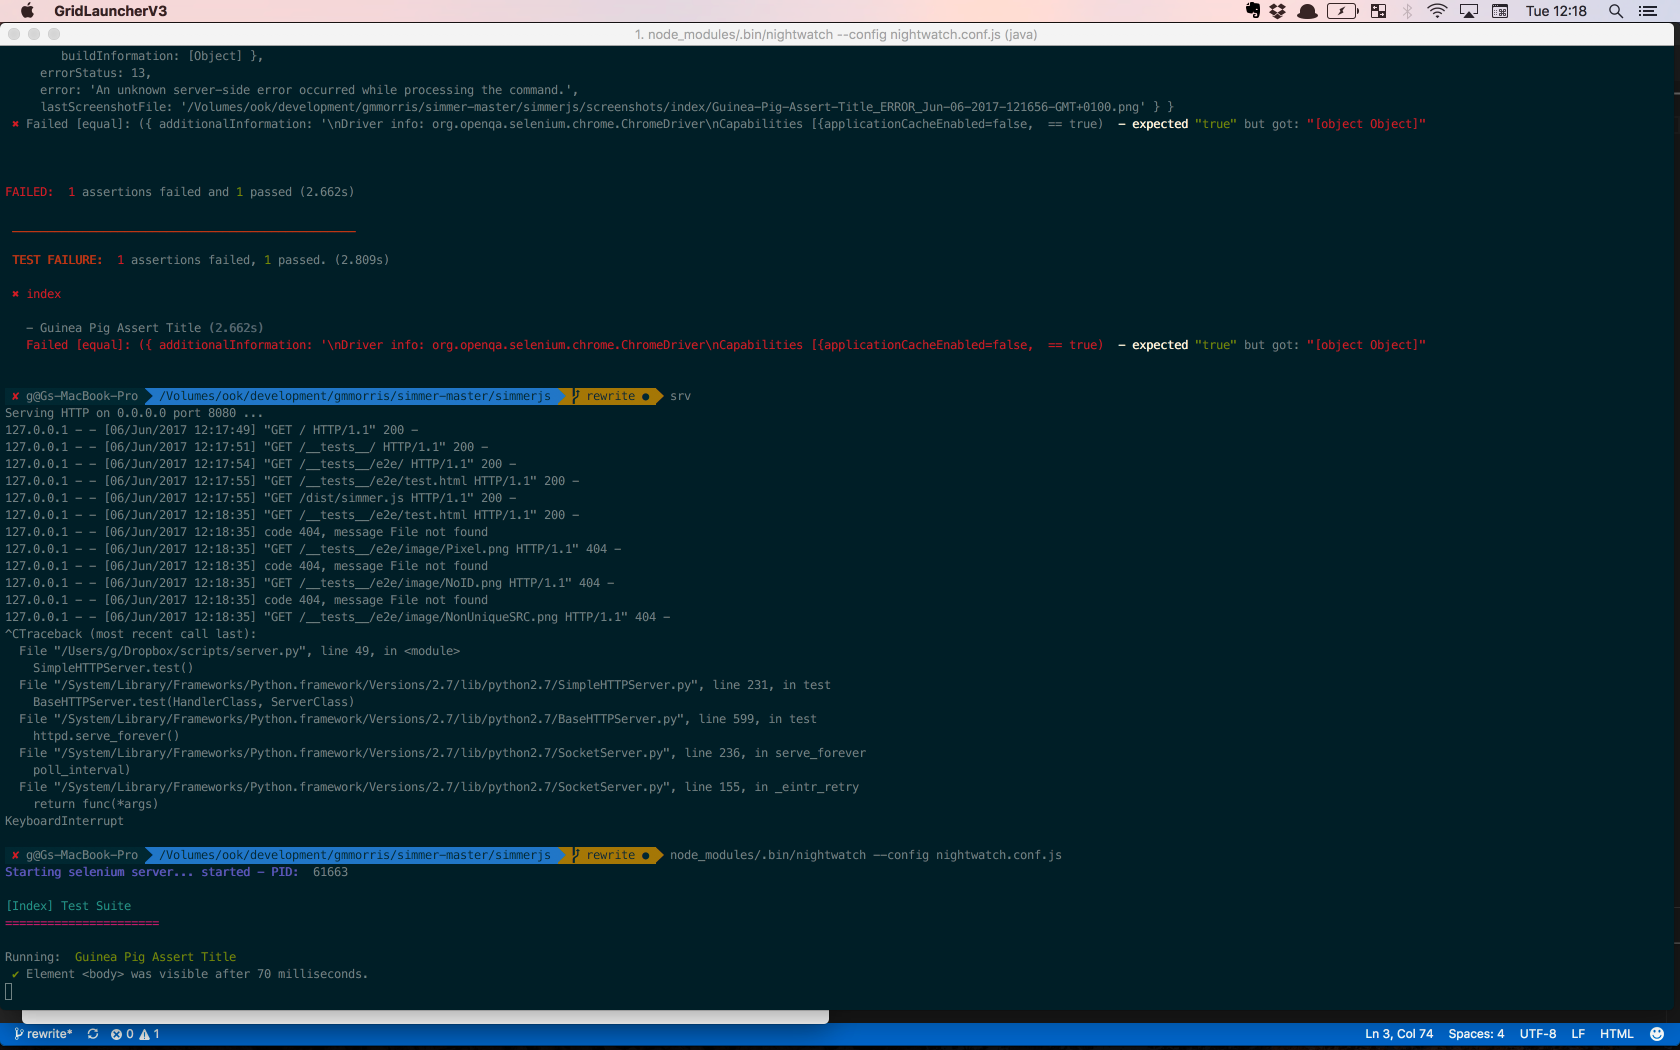Viewport: 1680px width, 1050px height.
Task: Click the hat-shaped menu bar icon
Action: point(1307,11)
